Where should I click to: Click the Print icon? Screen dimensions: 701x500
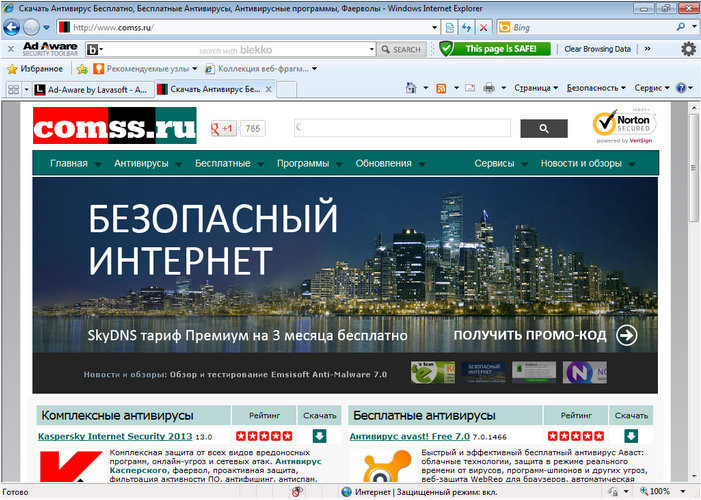tap(489, 88)
